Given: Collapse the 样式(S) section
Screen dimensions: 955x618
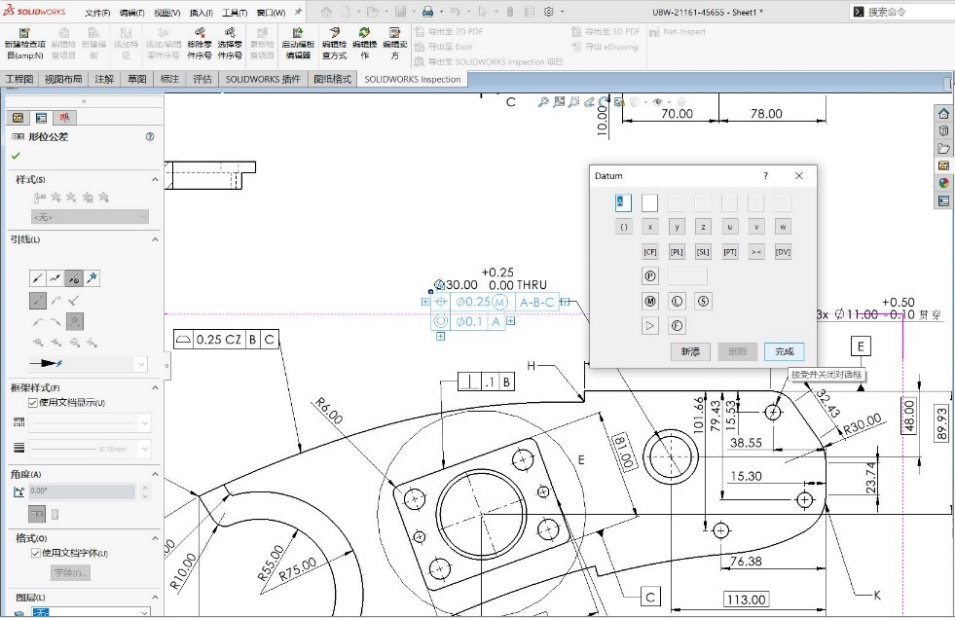Looking at the screenshot, I should (155, 179).
